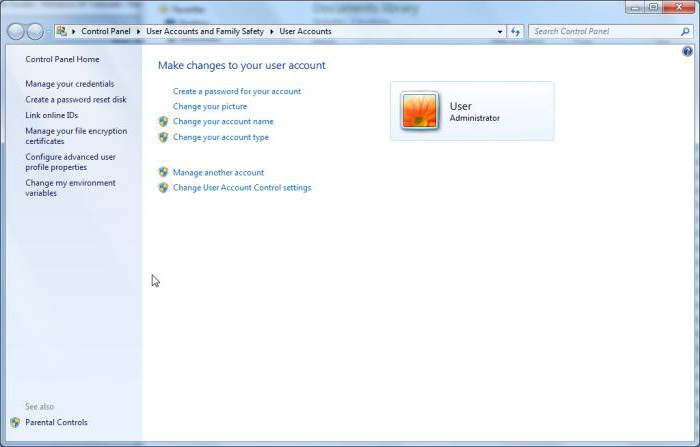Click shield icon beside Manage another account
Image resolution: width=700 pixels, height=447 pixels.
click(163, 172)
